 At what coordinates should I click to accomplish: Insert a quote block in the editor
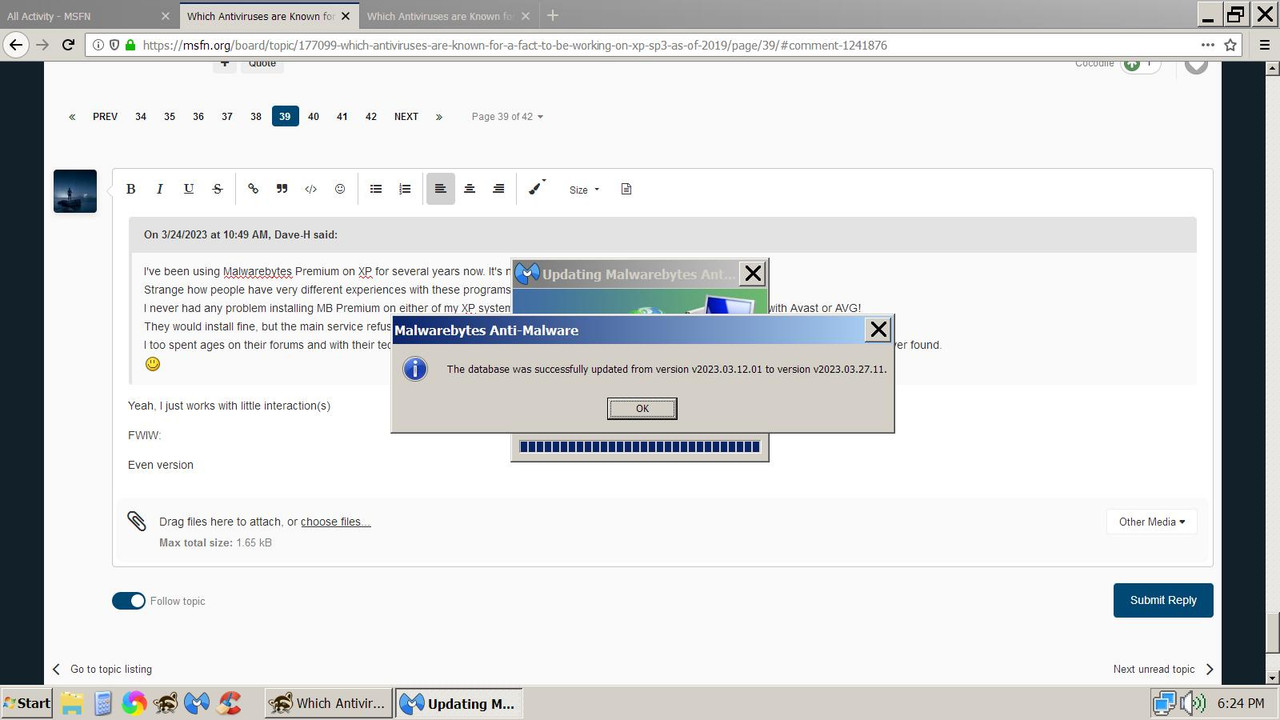tap(282, 189)
